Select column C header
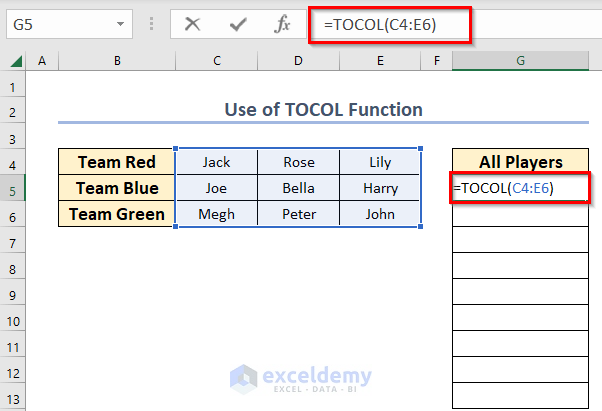The width and height of the screenshot is (602, 411). (x=216, y=62)
